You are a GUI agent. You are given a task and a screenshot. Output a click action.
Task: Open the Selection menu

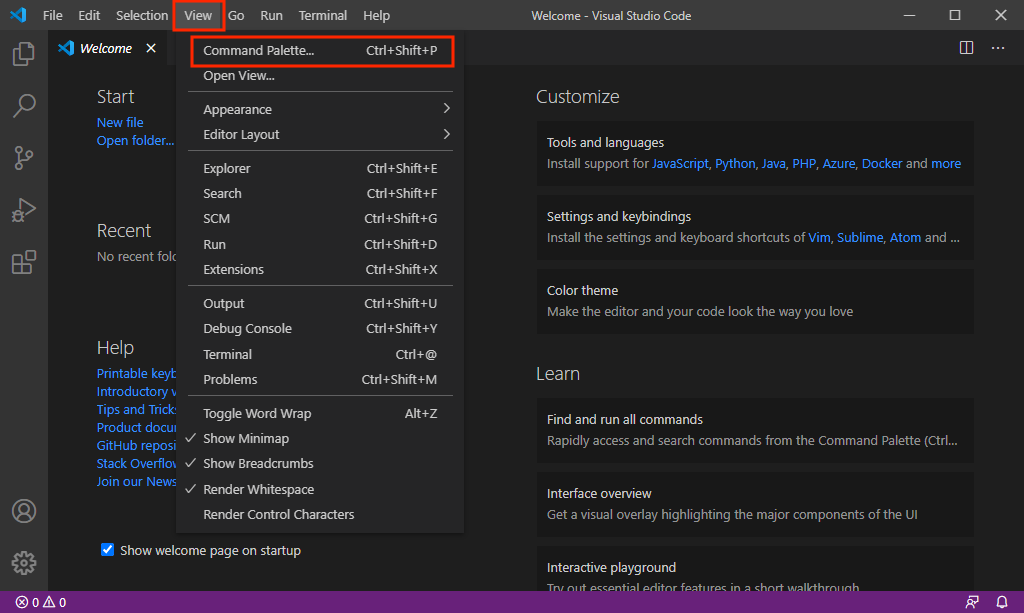[x=142, y=15]
